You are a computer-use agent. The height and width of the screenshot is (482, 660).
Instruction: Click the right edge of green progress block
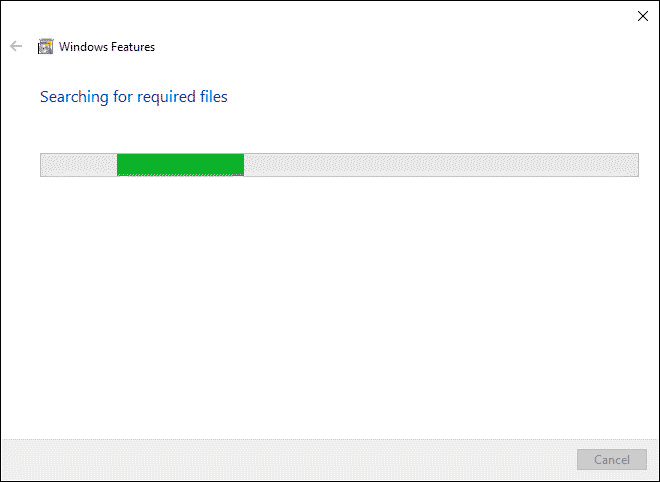click(243, 165)
